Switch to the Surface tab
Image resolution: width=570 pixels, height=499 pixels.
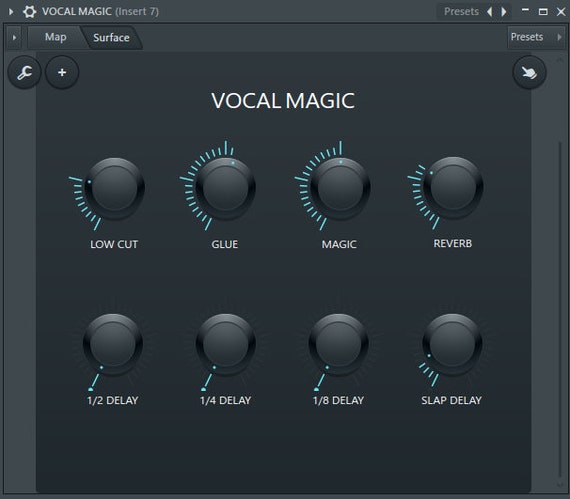111,37
